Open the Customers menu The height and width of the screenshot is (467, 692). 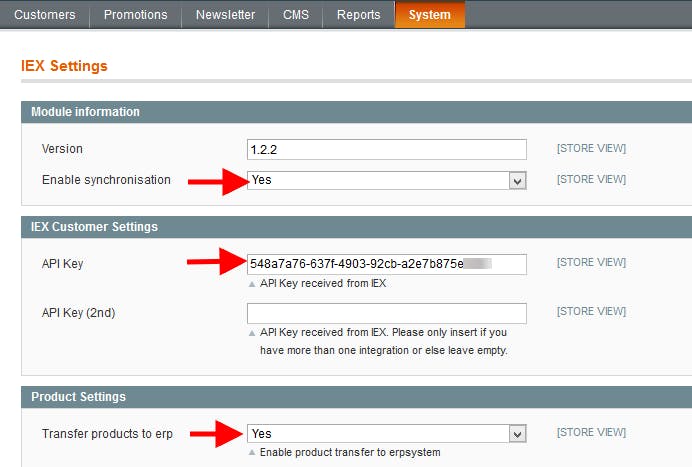pos(45,15)
